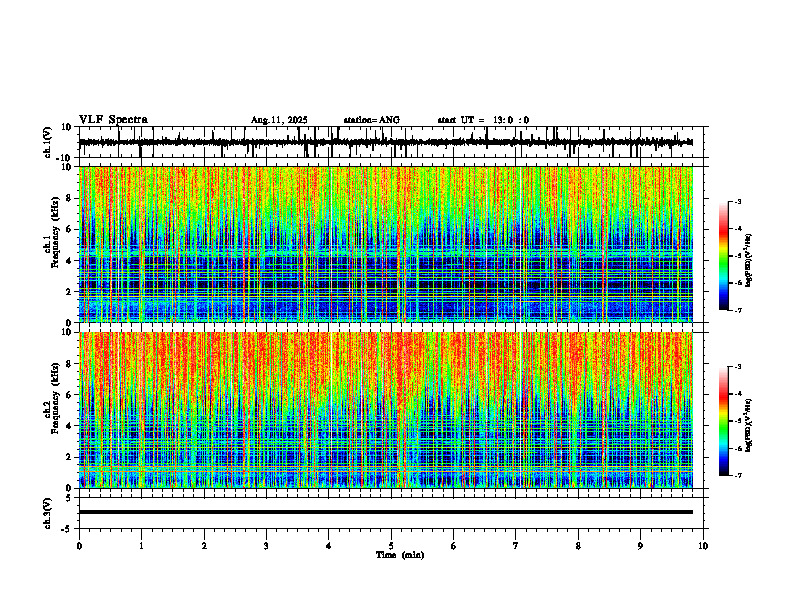Click time axis tick label "8"
Viewport: 792px width, 612px height.
[x=578, y=546]
